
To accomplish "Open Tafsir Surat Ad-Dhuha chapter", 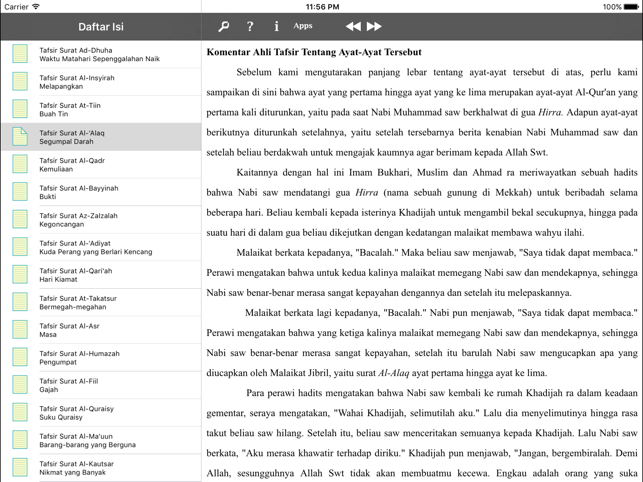I will [x=100, y=54].
